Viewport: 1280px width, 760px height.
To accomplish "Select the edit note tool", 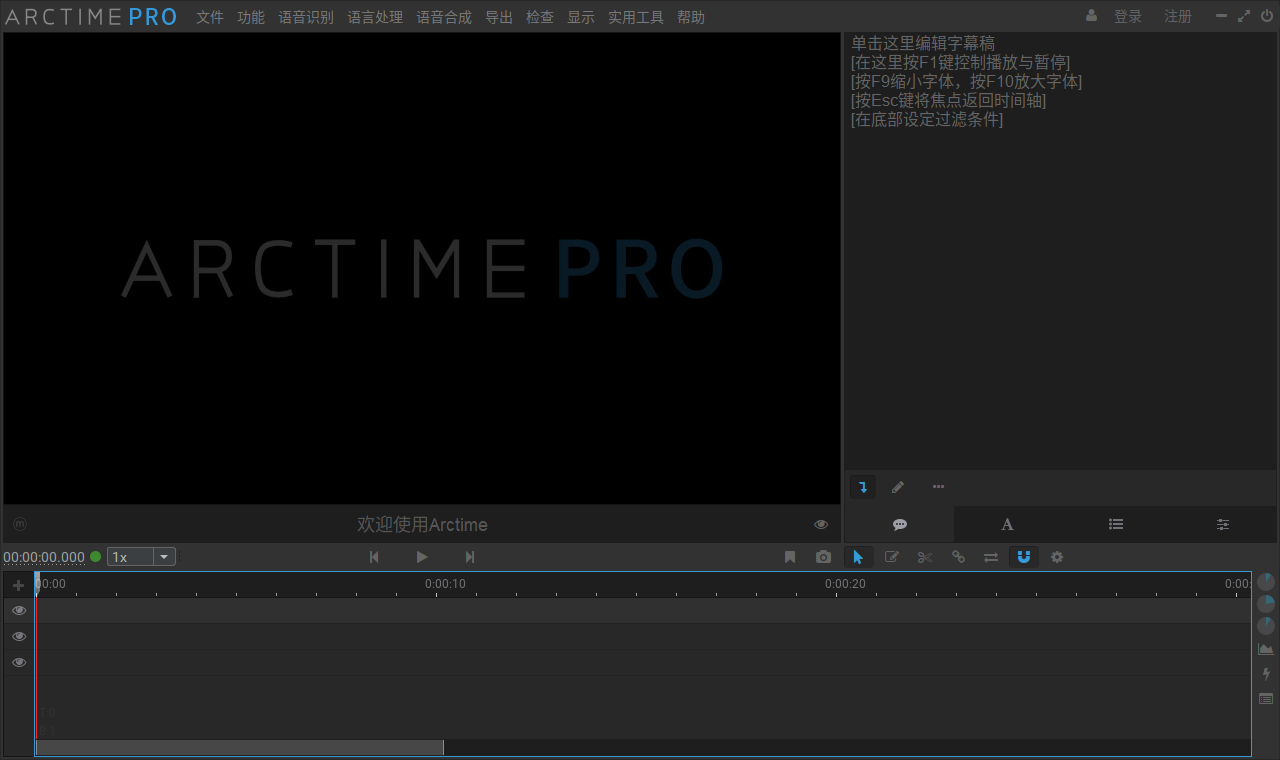I will coord(892,557).
